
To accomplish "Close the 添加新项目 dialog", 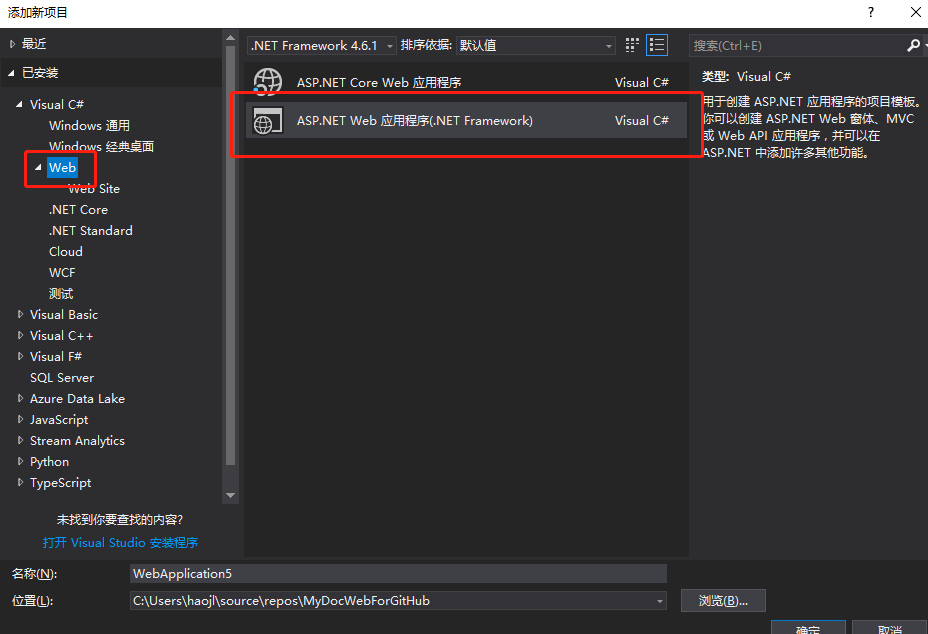I will point(915,12).
